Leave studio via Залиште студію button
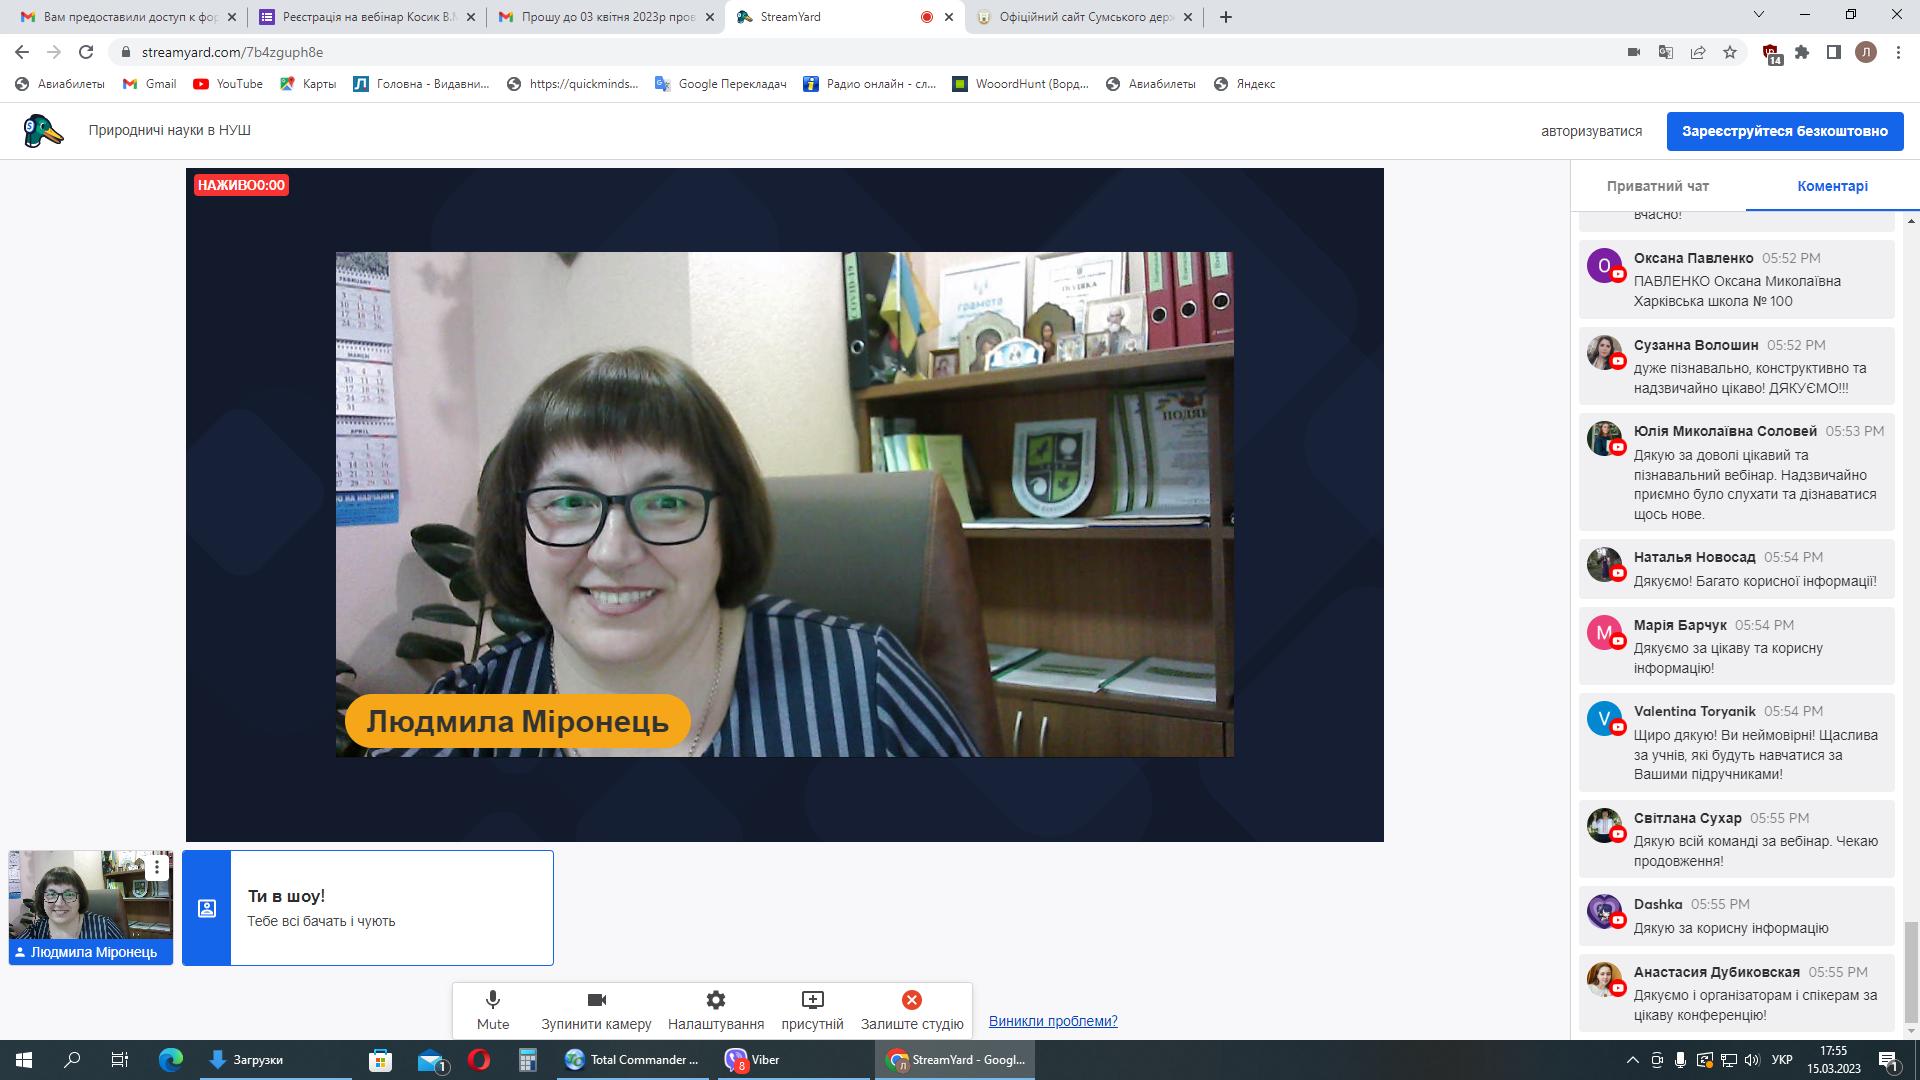1920x1080 pixels. (x=912, y=1010)
